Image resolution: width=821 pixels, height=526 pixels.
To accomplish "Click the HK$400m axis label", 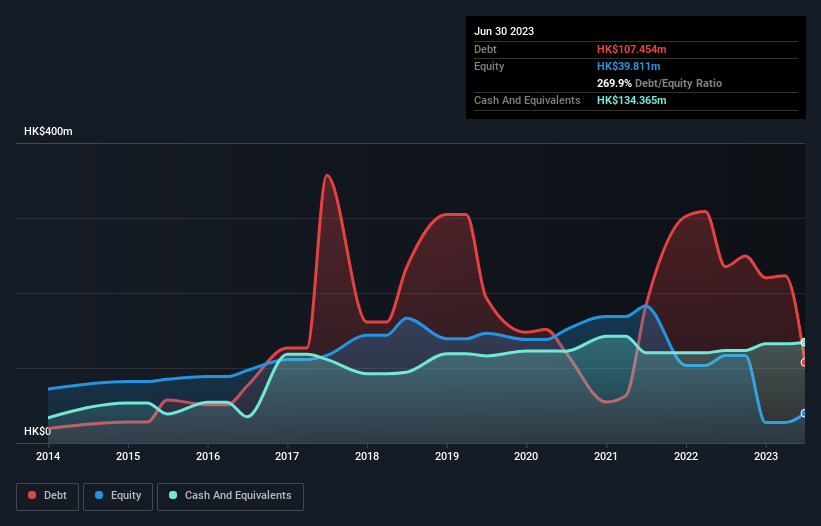I will [48, 131].
